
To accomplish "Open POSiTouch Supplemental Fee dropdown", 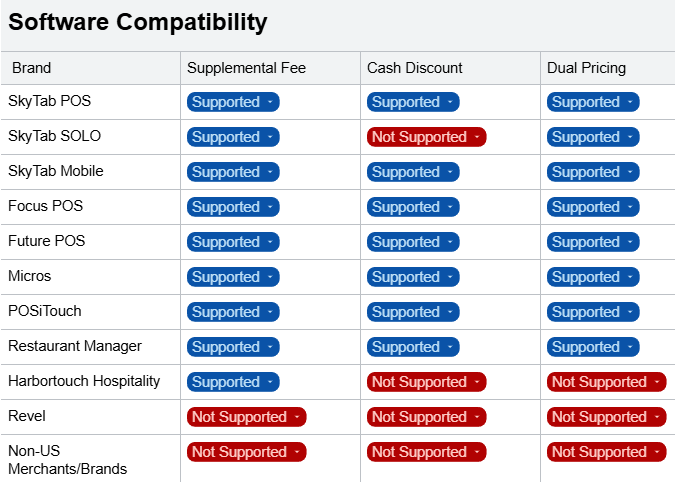I will (233, 312).
